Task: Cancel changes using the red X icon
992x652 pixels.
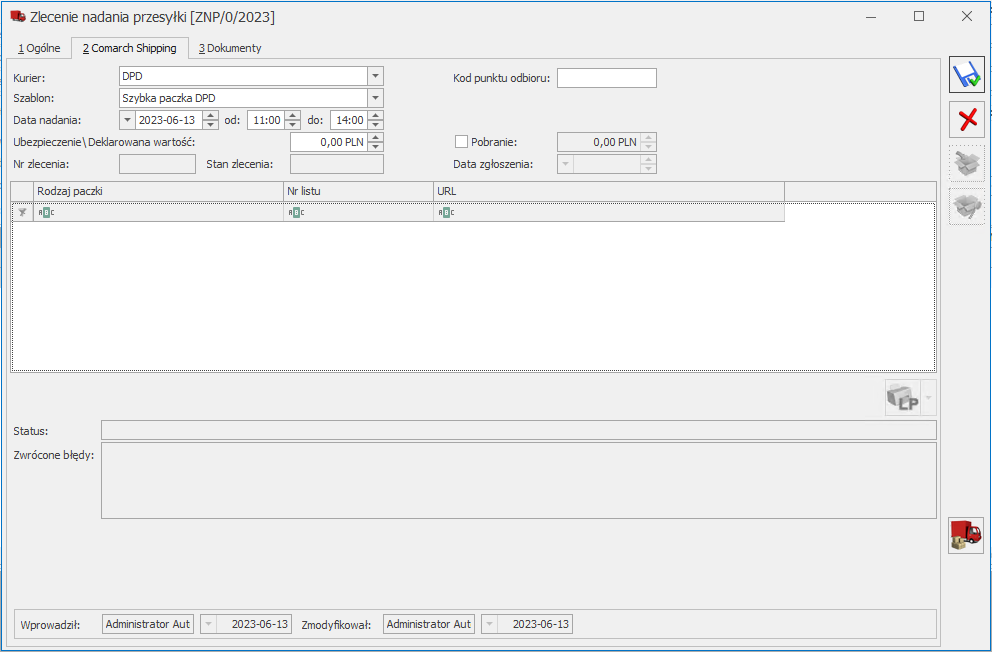Action: [x=967, y=119]
